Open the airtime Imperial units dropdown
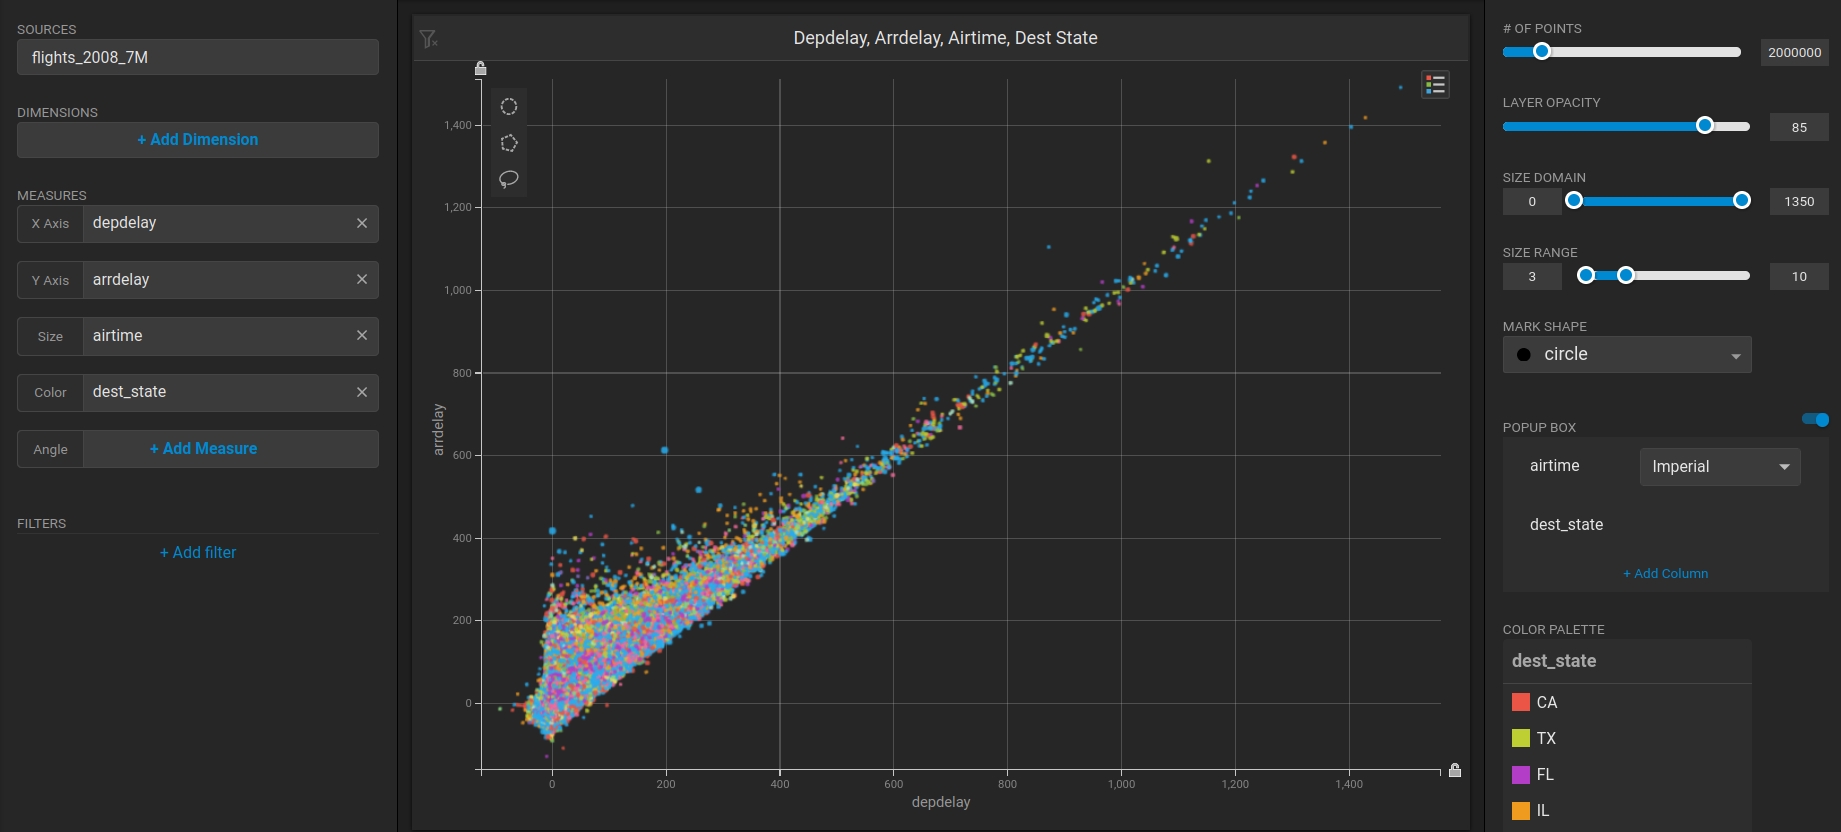 click(x=1720, y=467)
